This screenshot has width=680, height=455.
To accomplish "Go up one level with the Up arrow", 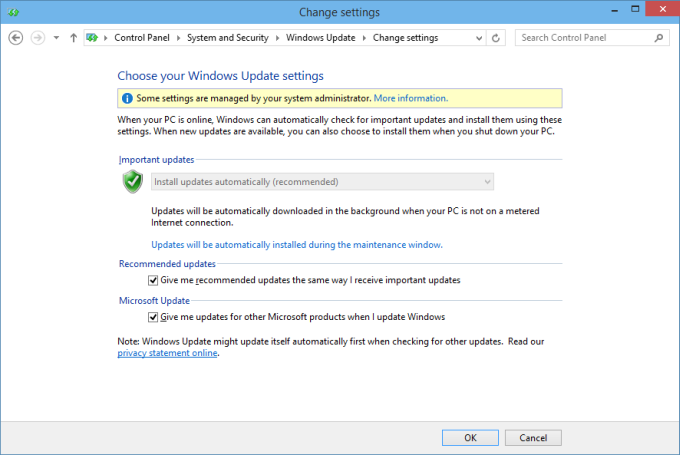I will click(73, 38).
